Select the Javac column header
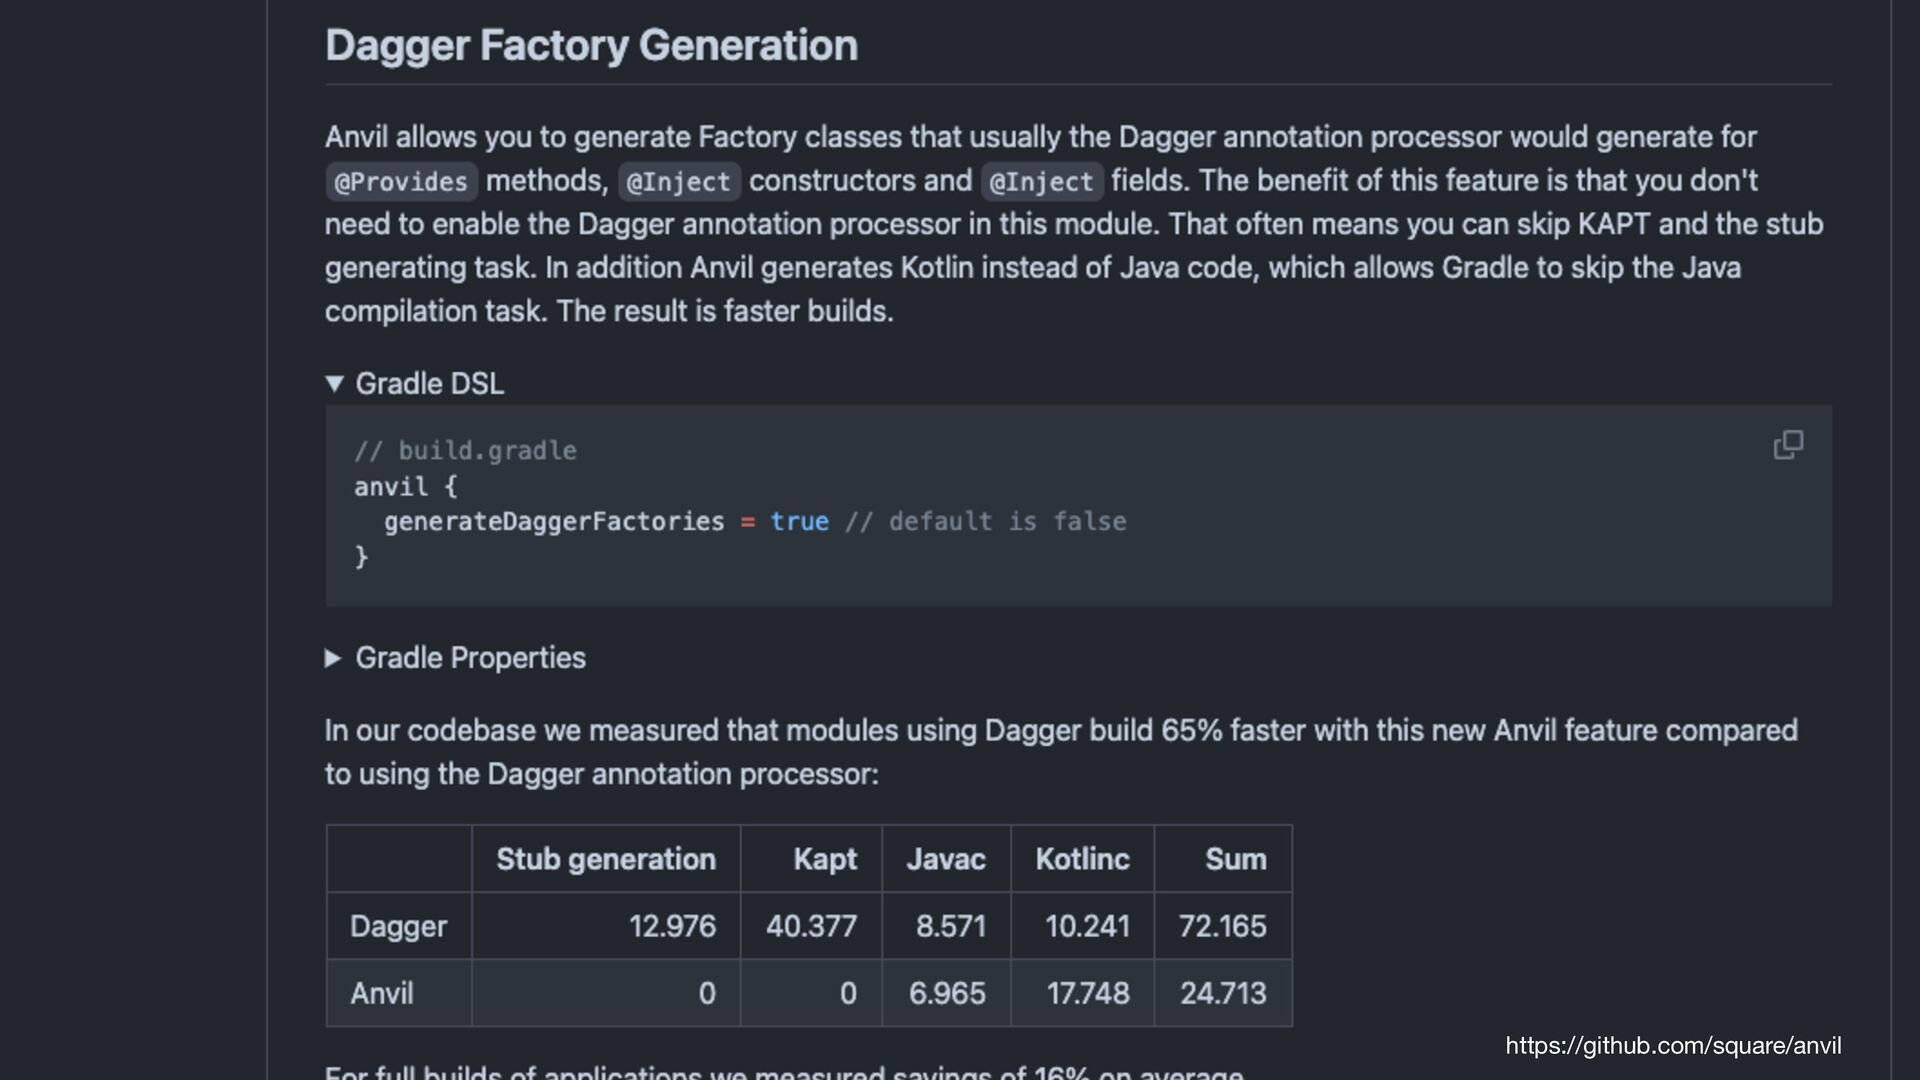The height and width of the screenshot is (1080, 1920). coord(946,860)
